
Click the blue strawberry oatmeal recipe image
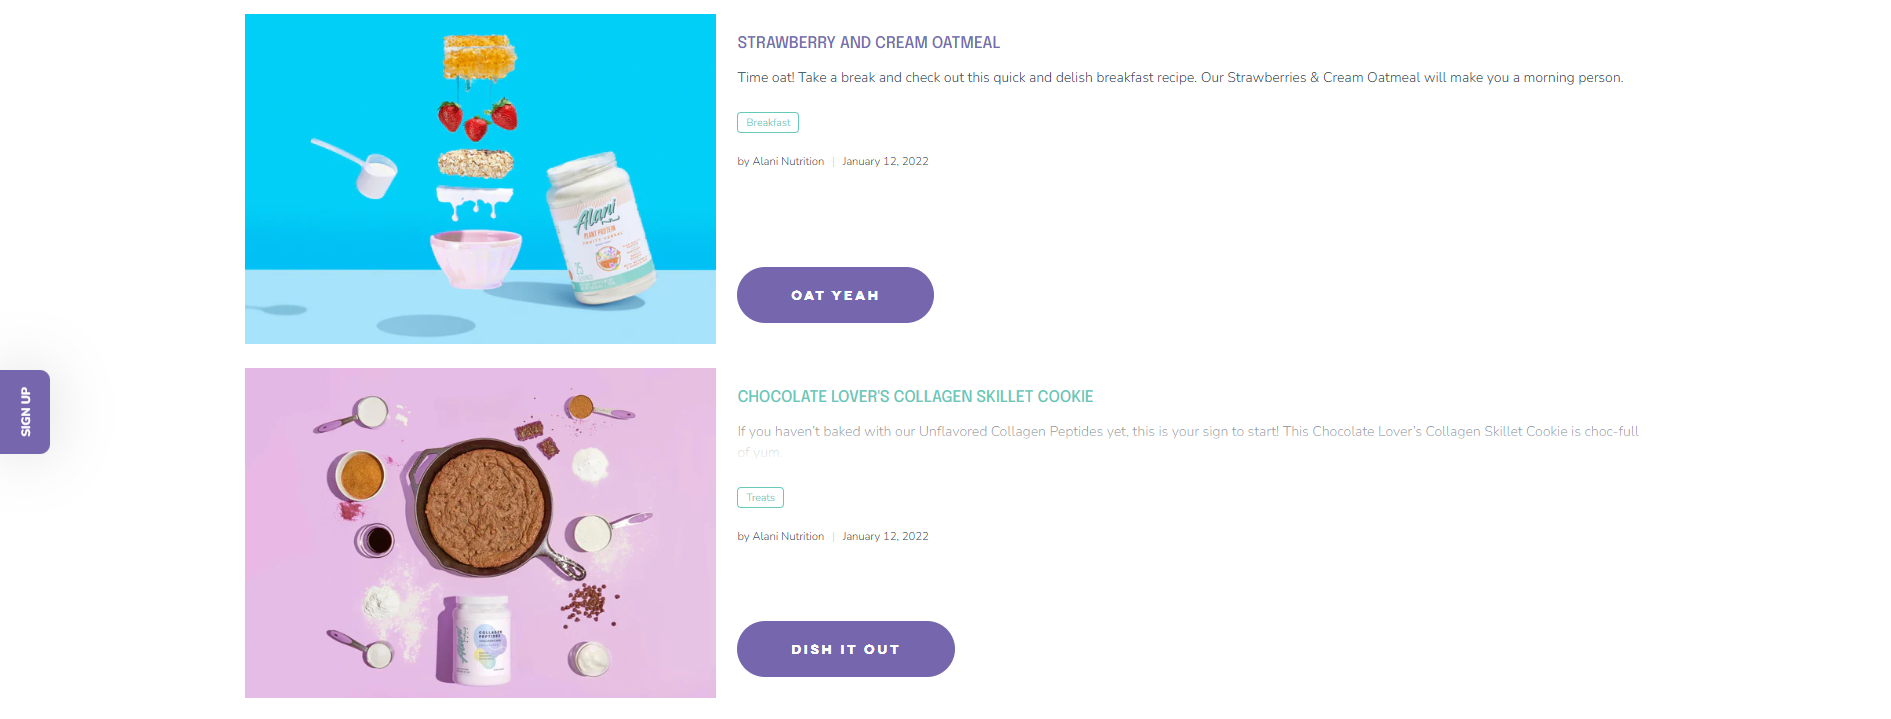(x=480, y=179)
